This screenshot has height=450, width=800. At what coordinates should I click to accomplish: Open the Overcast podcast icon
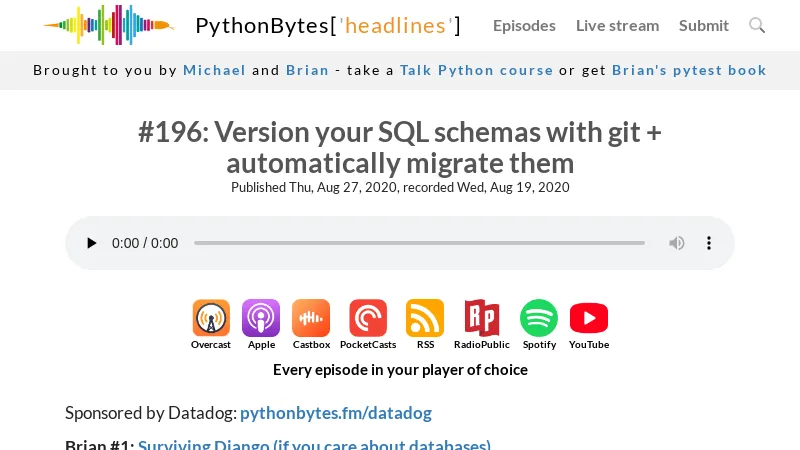point(211,319)
